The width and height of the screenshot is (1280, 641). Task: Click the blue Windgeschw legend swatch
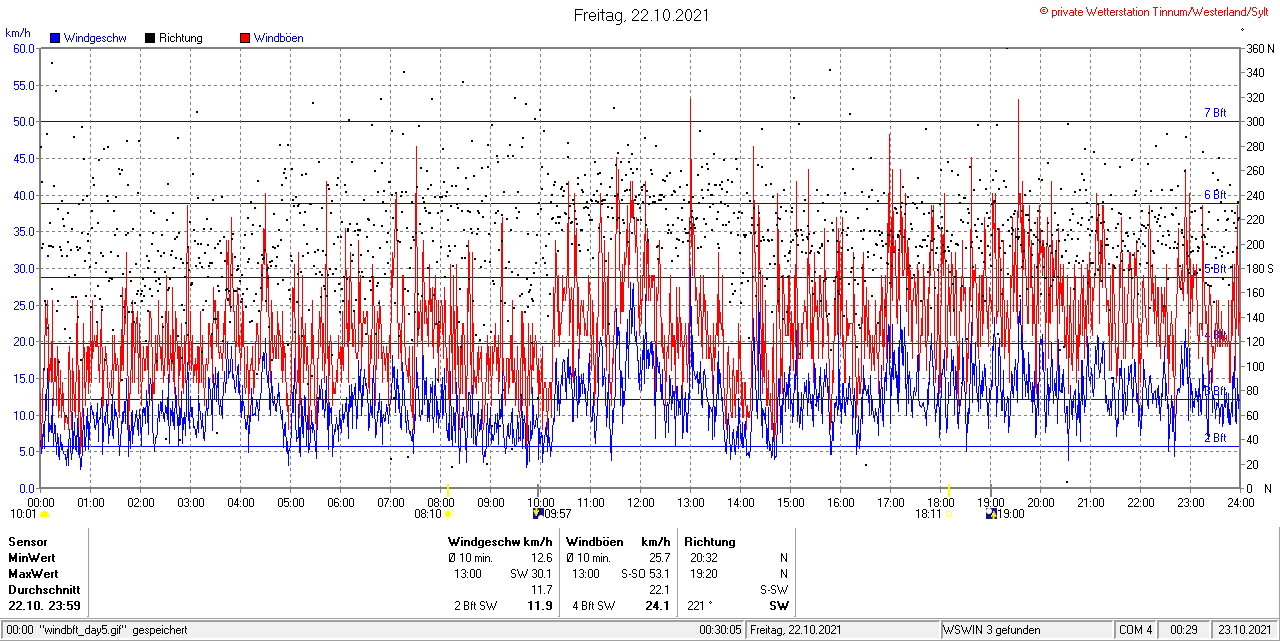55,38
